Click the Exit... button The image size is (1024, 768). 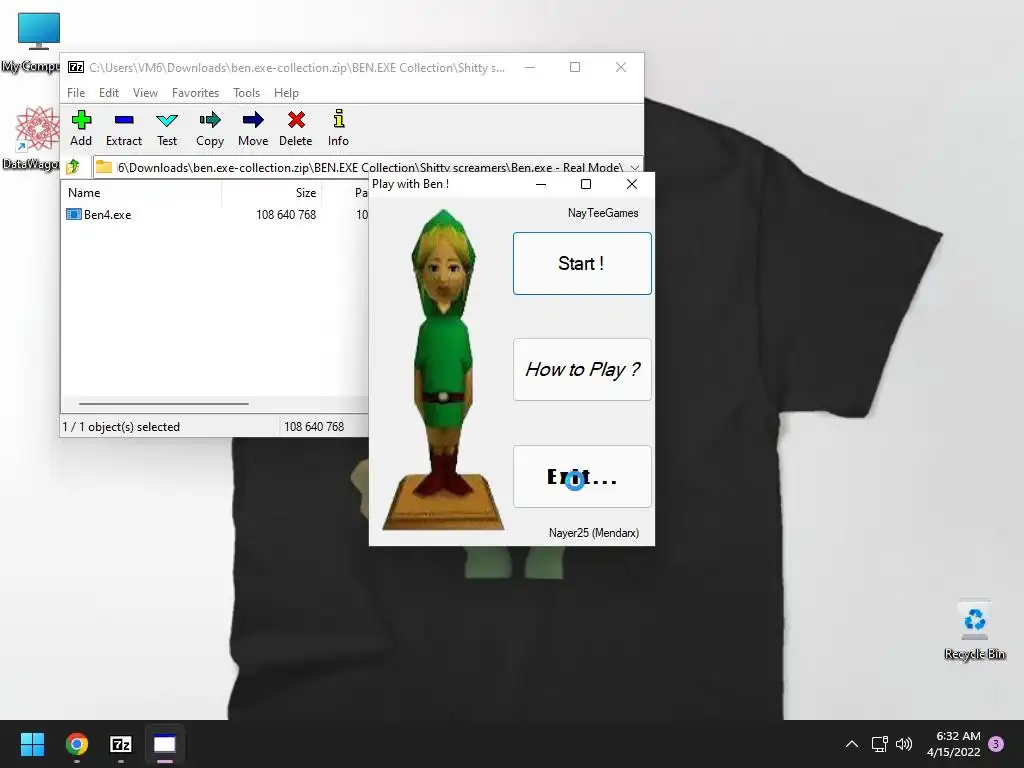point(582,477)
